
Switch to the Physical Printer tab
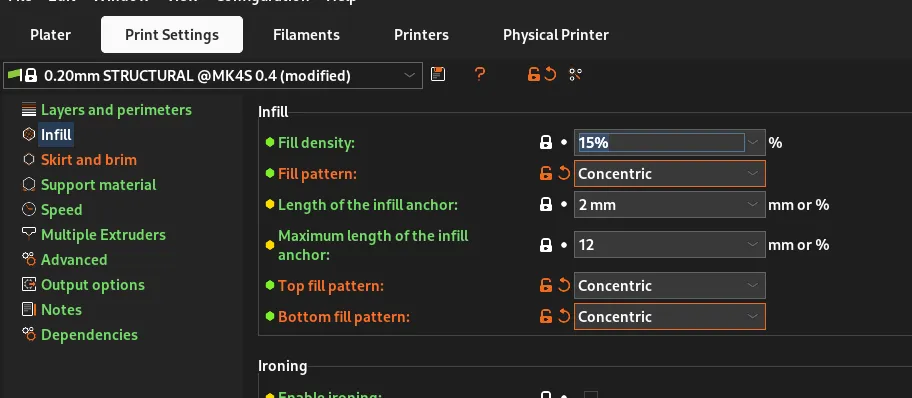(x=555, y=34)
